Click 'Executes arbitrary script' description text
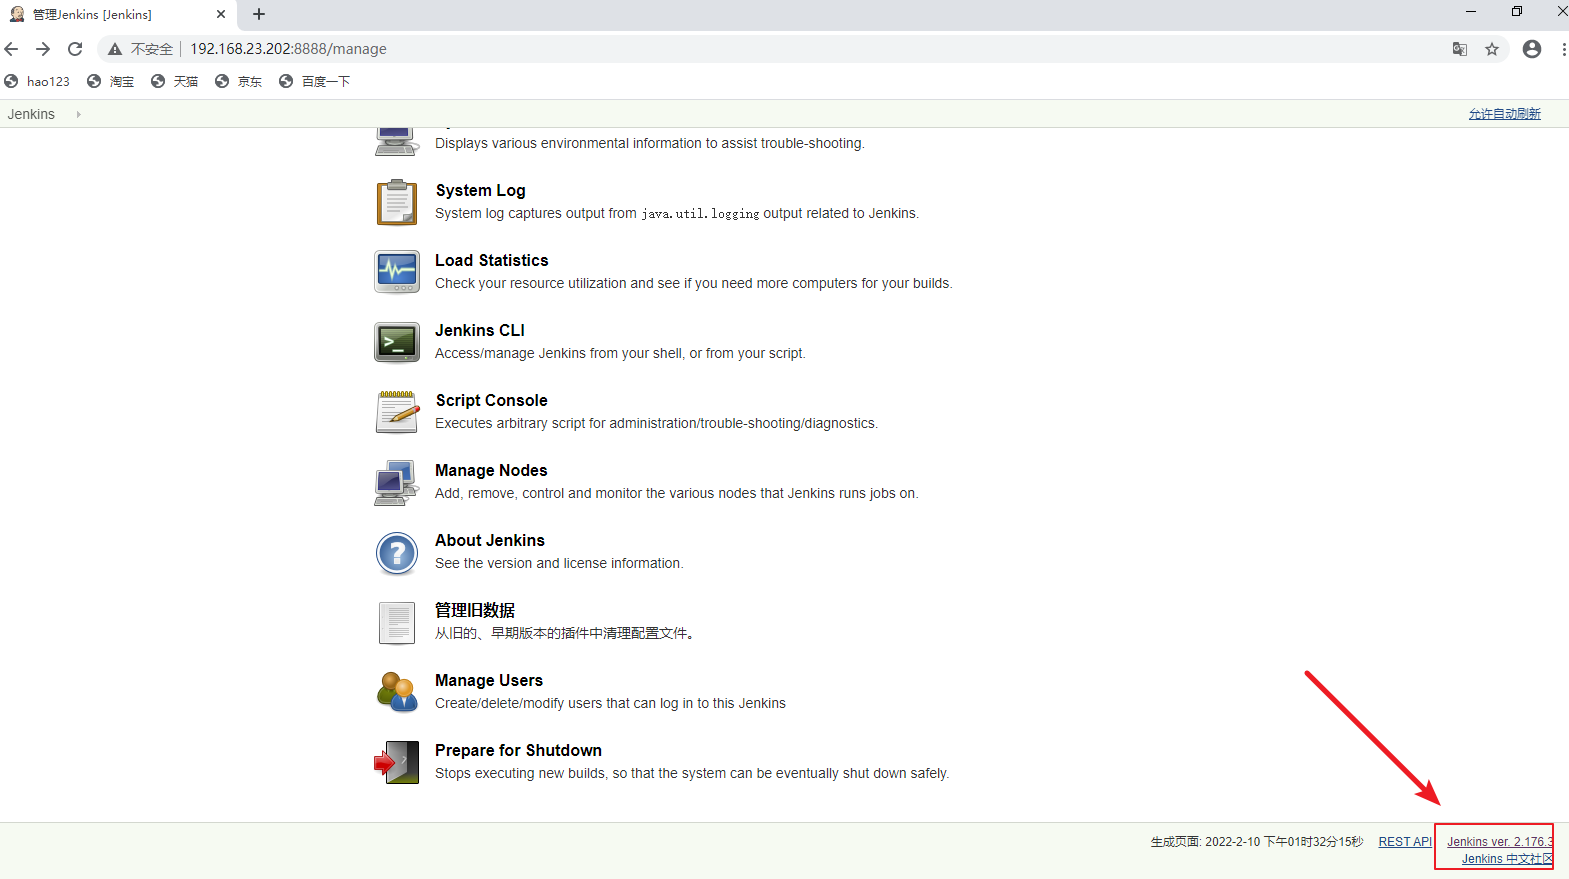Screen dimensions: 1569x879 click(656, 423)
